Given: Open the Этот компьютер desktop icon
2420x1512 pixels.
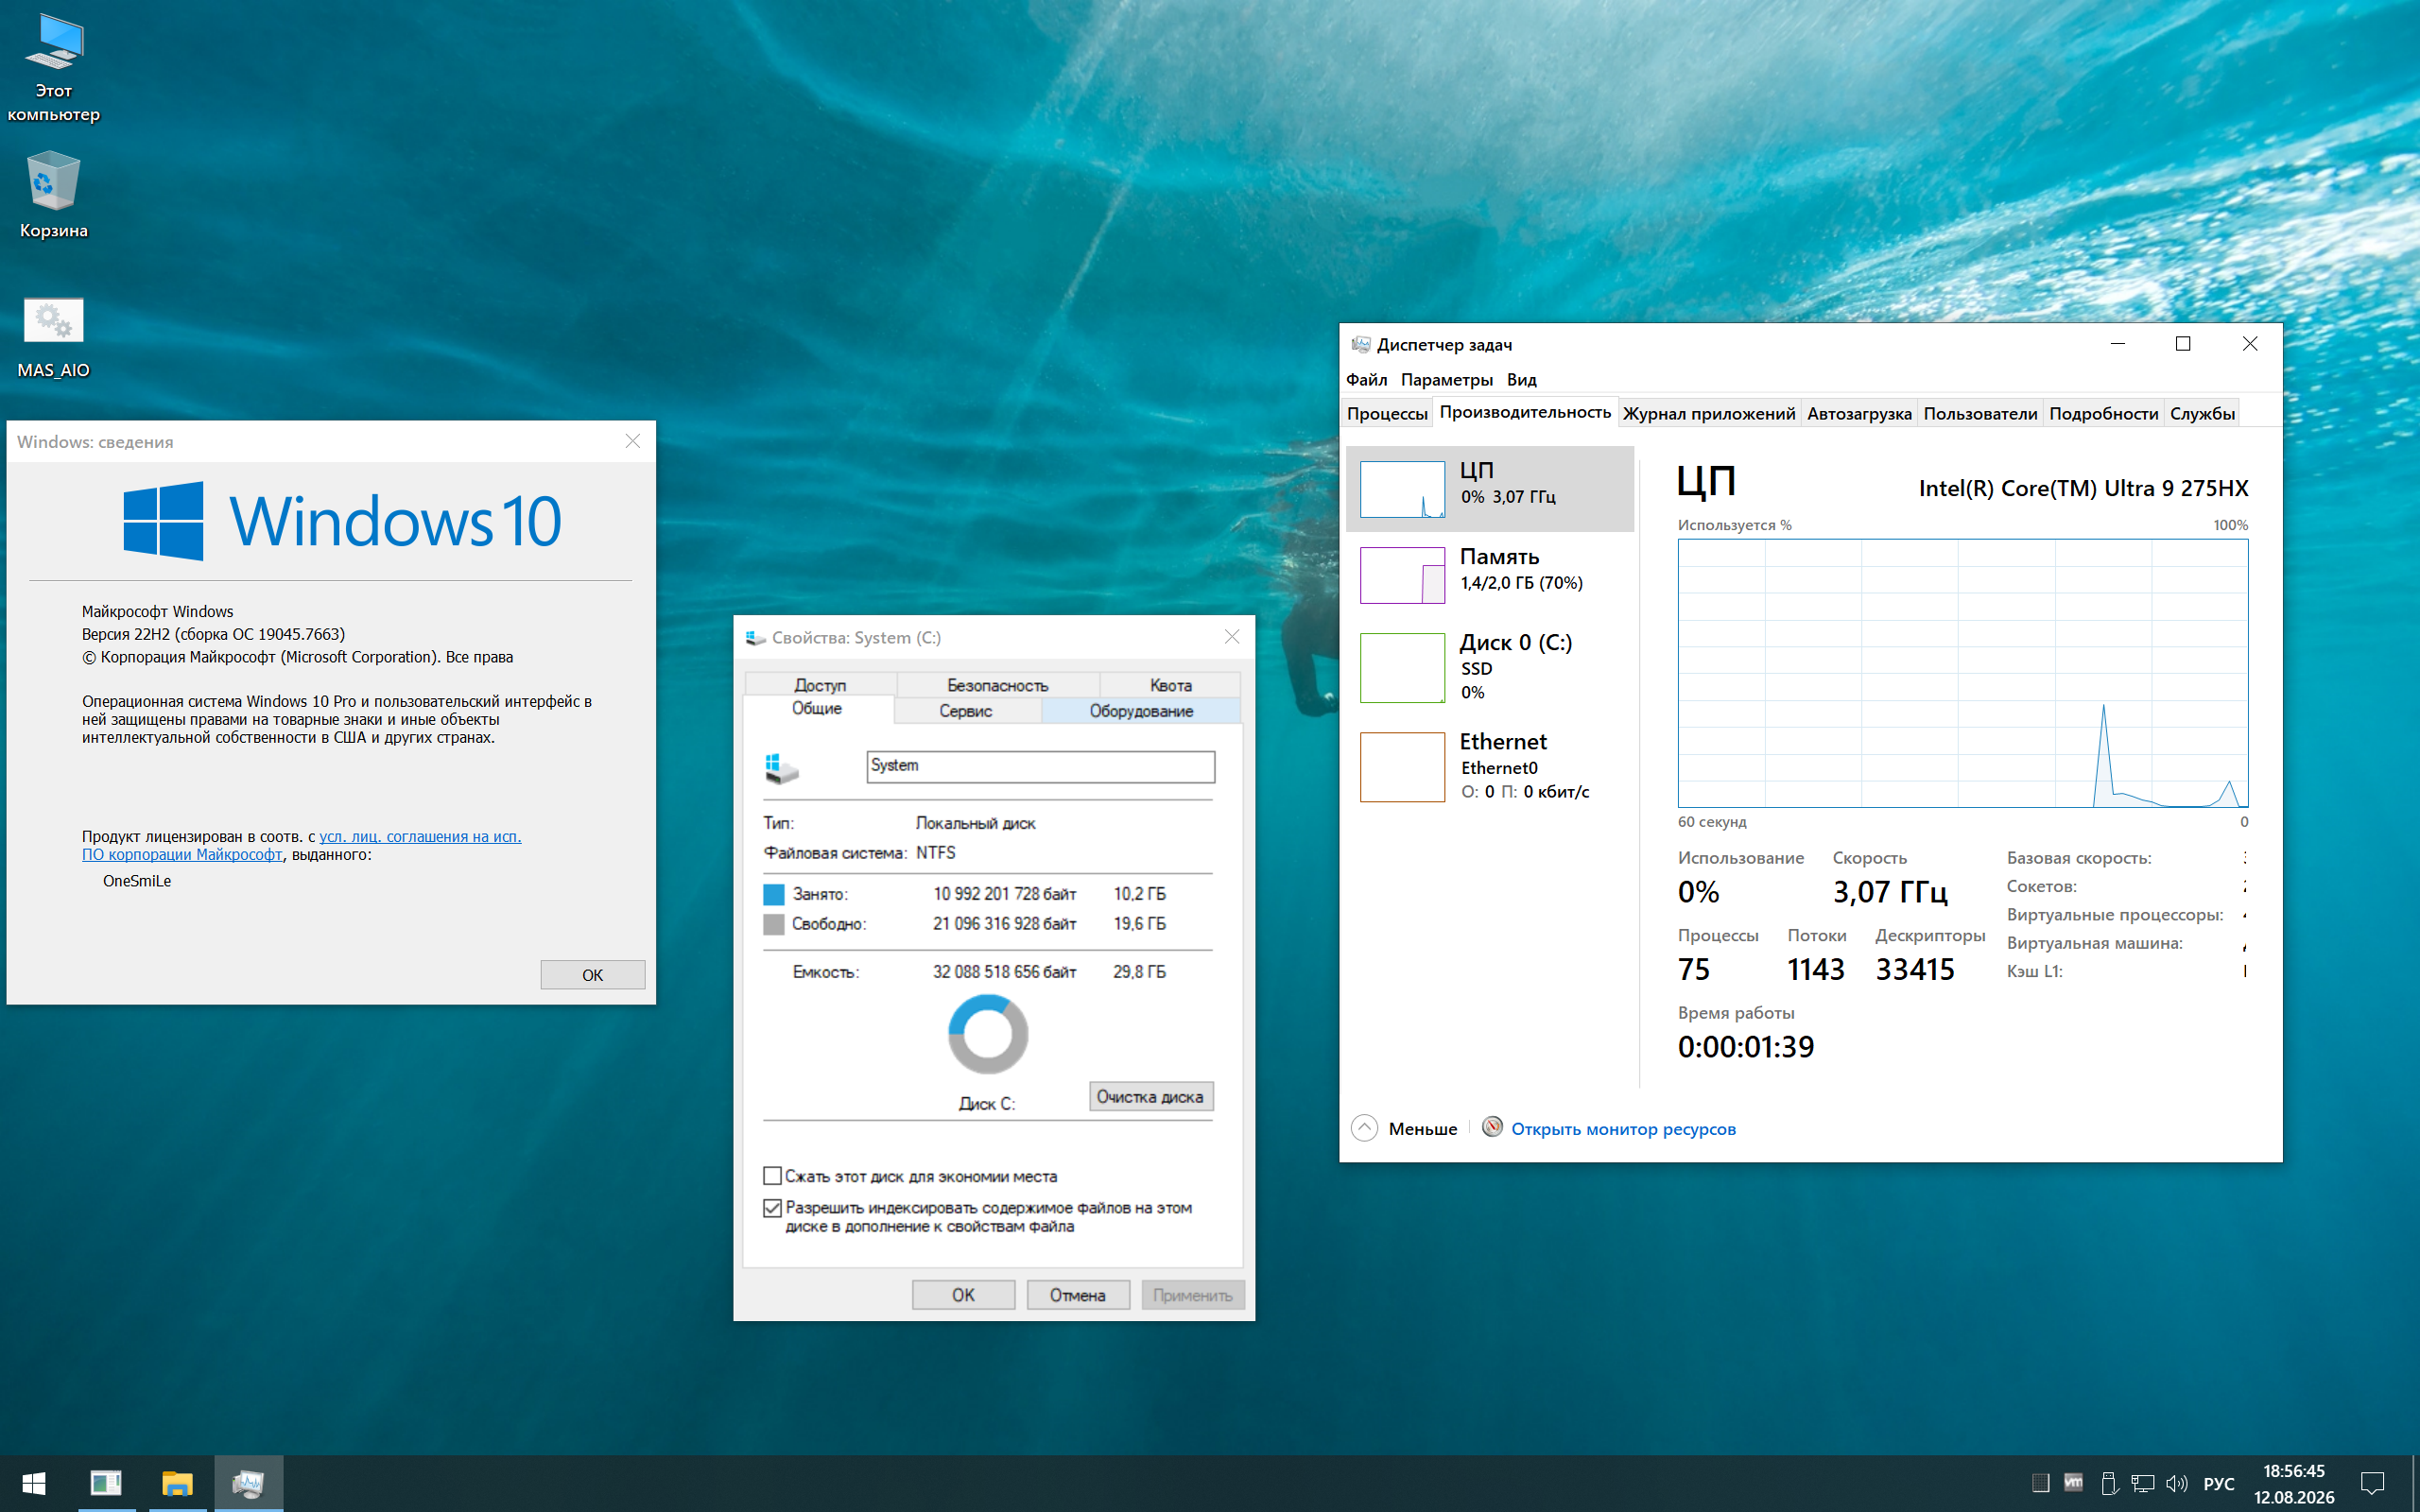Looking at the screenshot, I should pos(54,68).
